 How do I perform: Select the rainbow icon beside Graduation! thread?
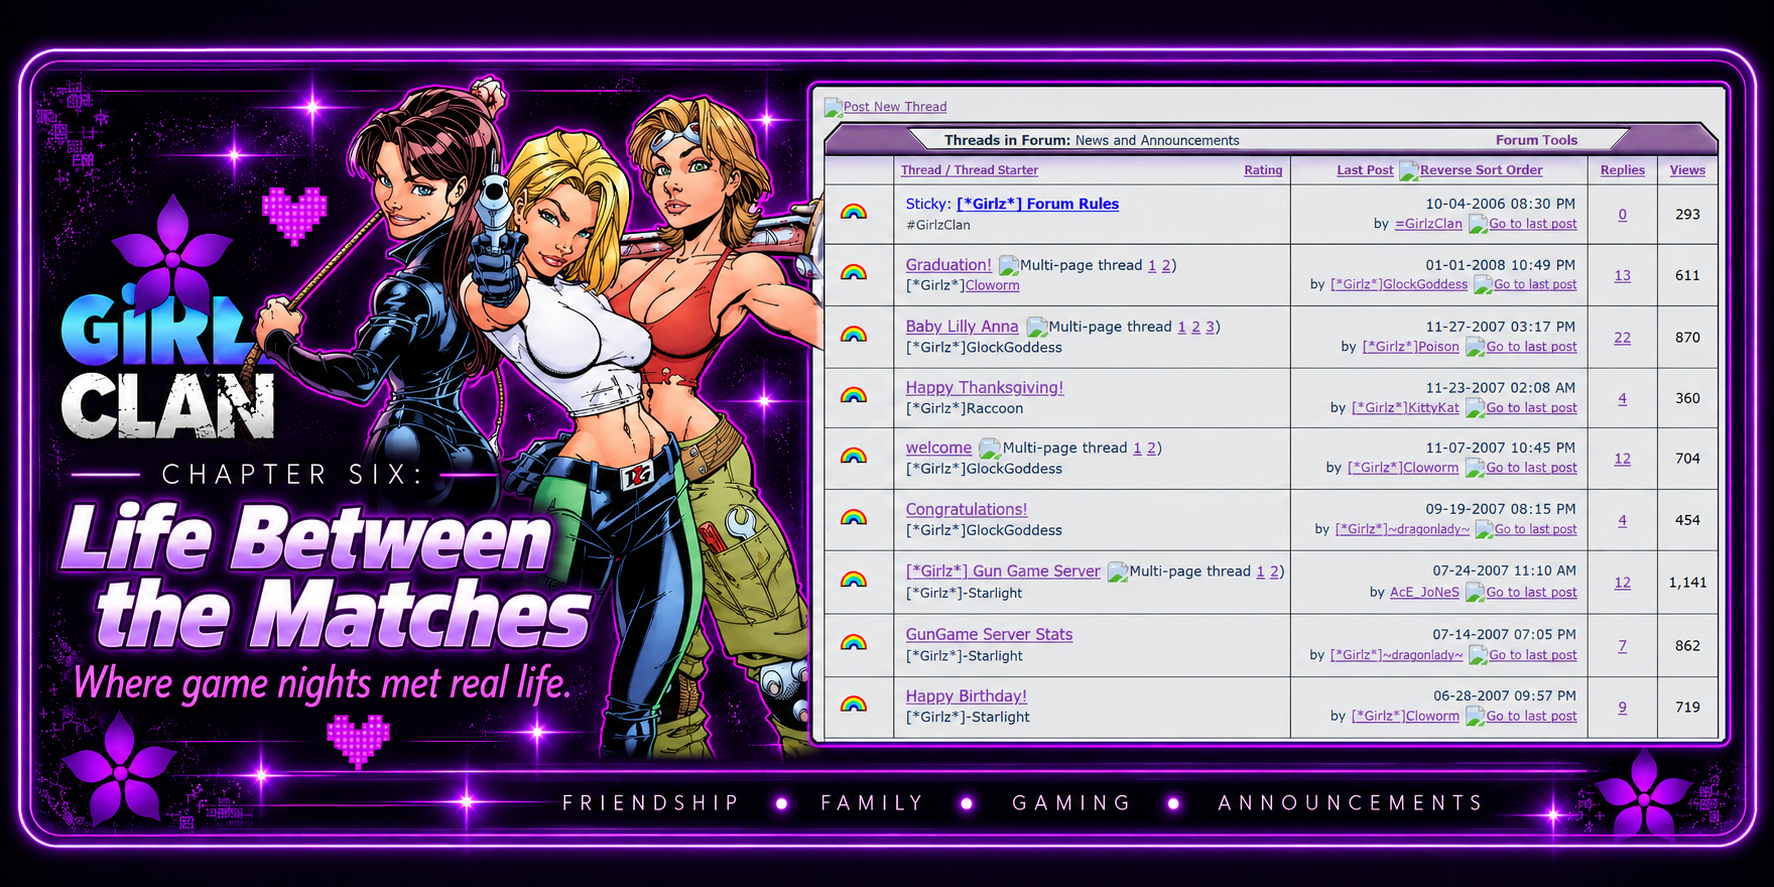click(853, 272)
